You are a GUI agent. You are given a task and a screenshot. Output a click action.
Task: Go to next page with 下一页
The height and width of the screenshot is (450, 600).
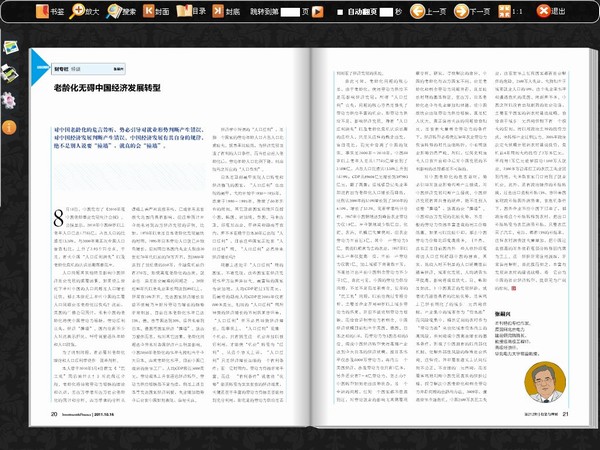click(x=472, y=11)
